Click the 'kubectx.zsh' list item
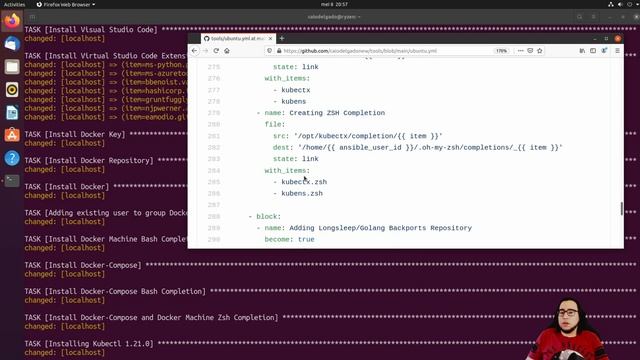Screen dimensions: 640x360 [304, 182]
